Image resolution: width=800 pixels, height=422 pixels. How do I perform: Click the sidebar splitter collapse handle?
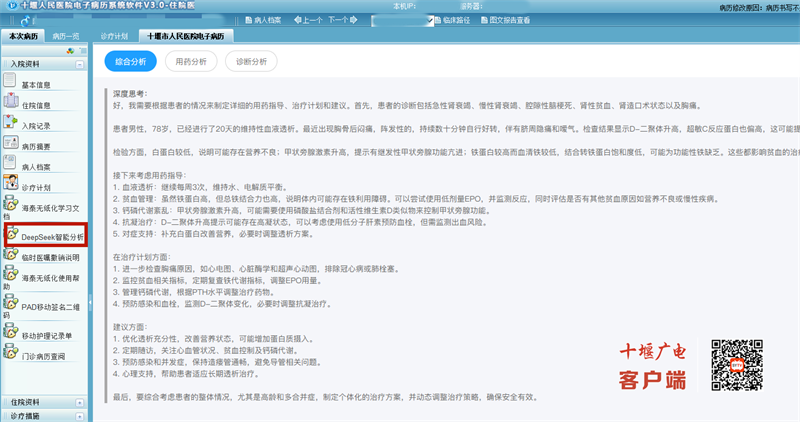90,302
